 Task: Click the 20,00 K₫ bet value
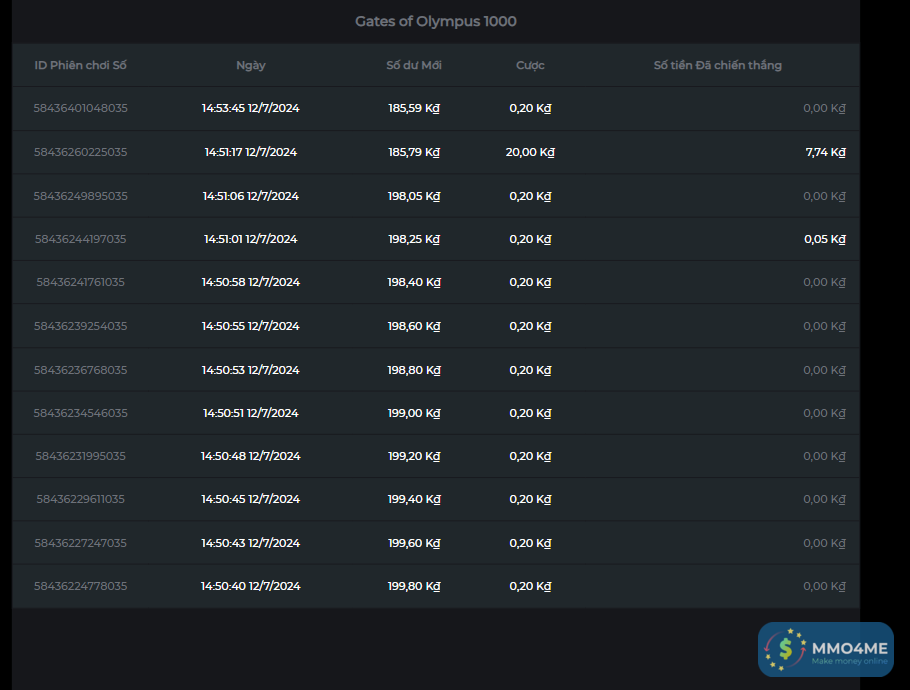(x=530, y=152)
